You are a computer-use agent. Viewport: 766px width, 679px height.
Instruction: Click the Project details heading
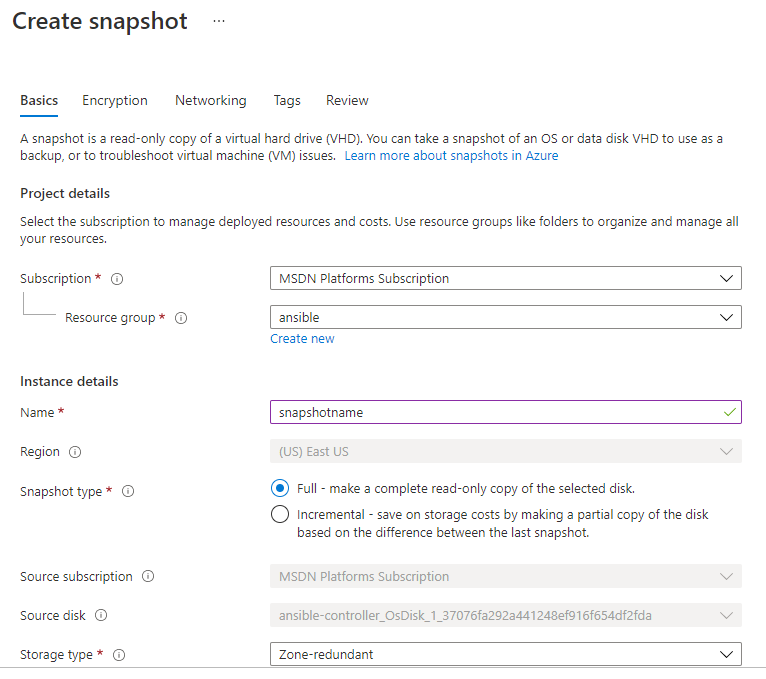[65, 193]
